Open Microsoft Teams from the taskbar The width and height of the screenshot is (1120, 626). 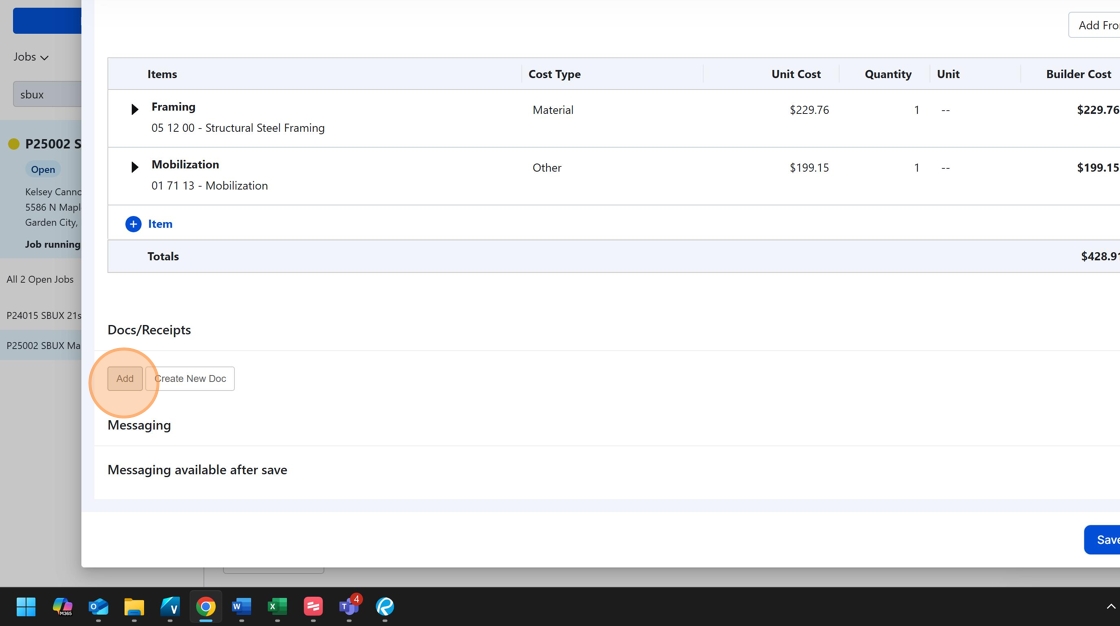click(x=349, y=607)
